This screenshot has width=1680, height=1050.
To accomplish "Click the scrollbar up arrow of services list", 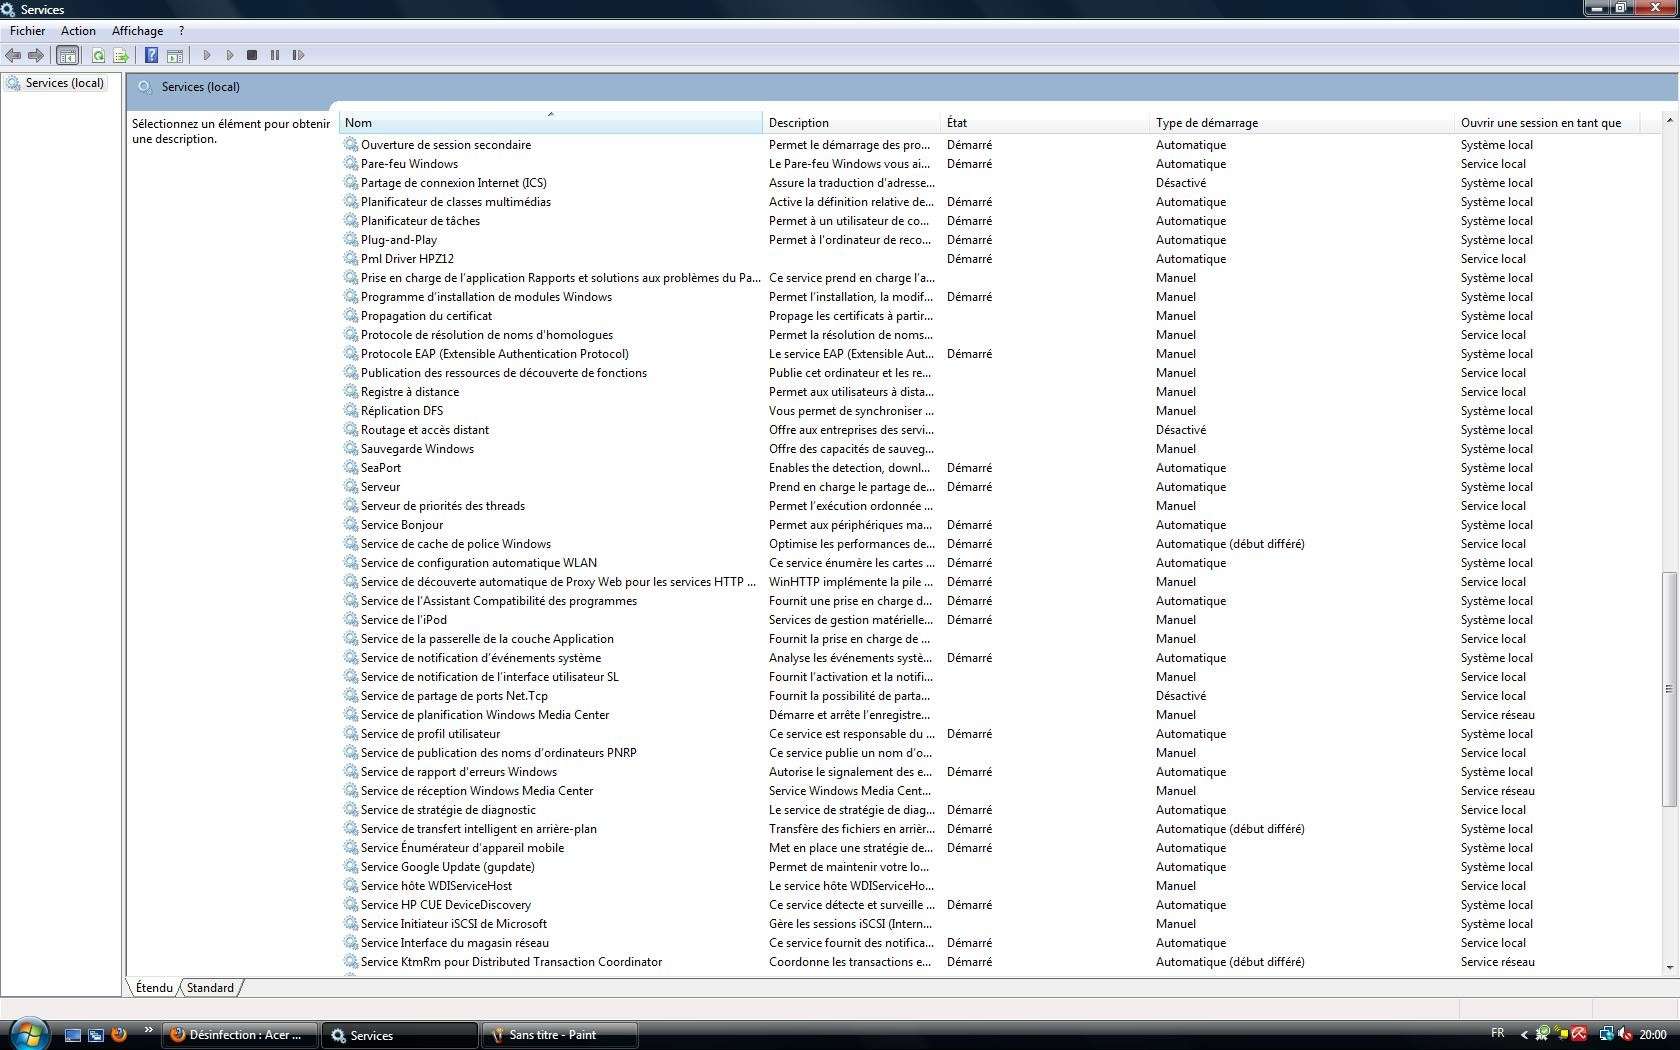I will coord(1669,120).
